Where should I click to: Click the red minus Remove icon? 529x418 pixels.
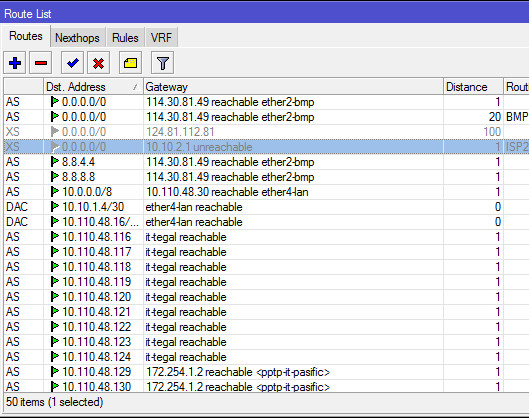click(x=40, y=63)
